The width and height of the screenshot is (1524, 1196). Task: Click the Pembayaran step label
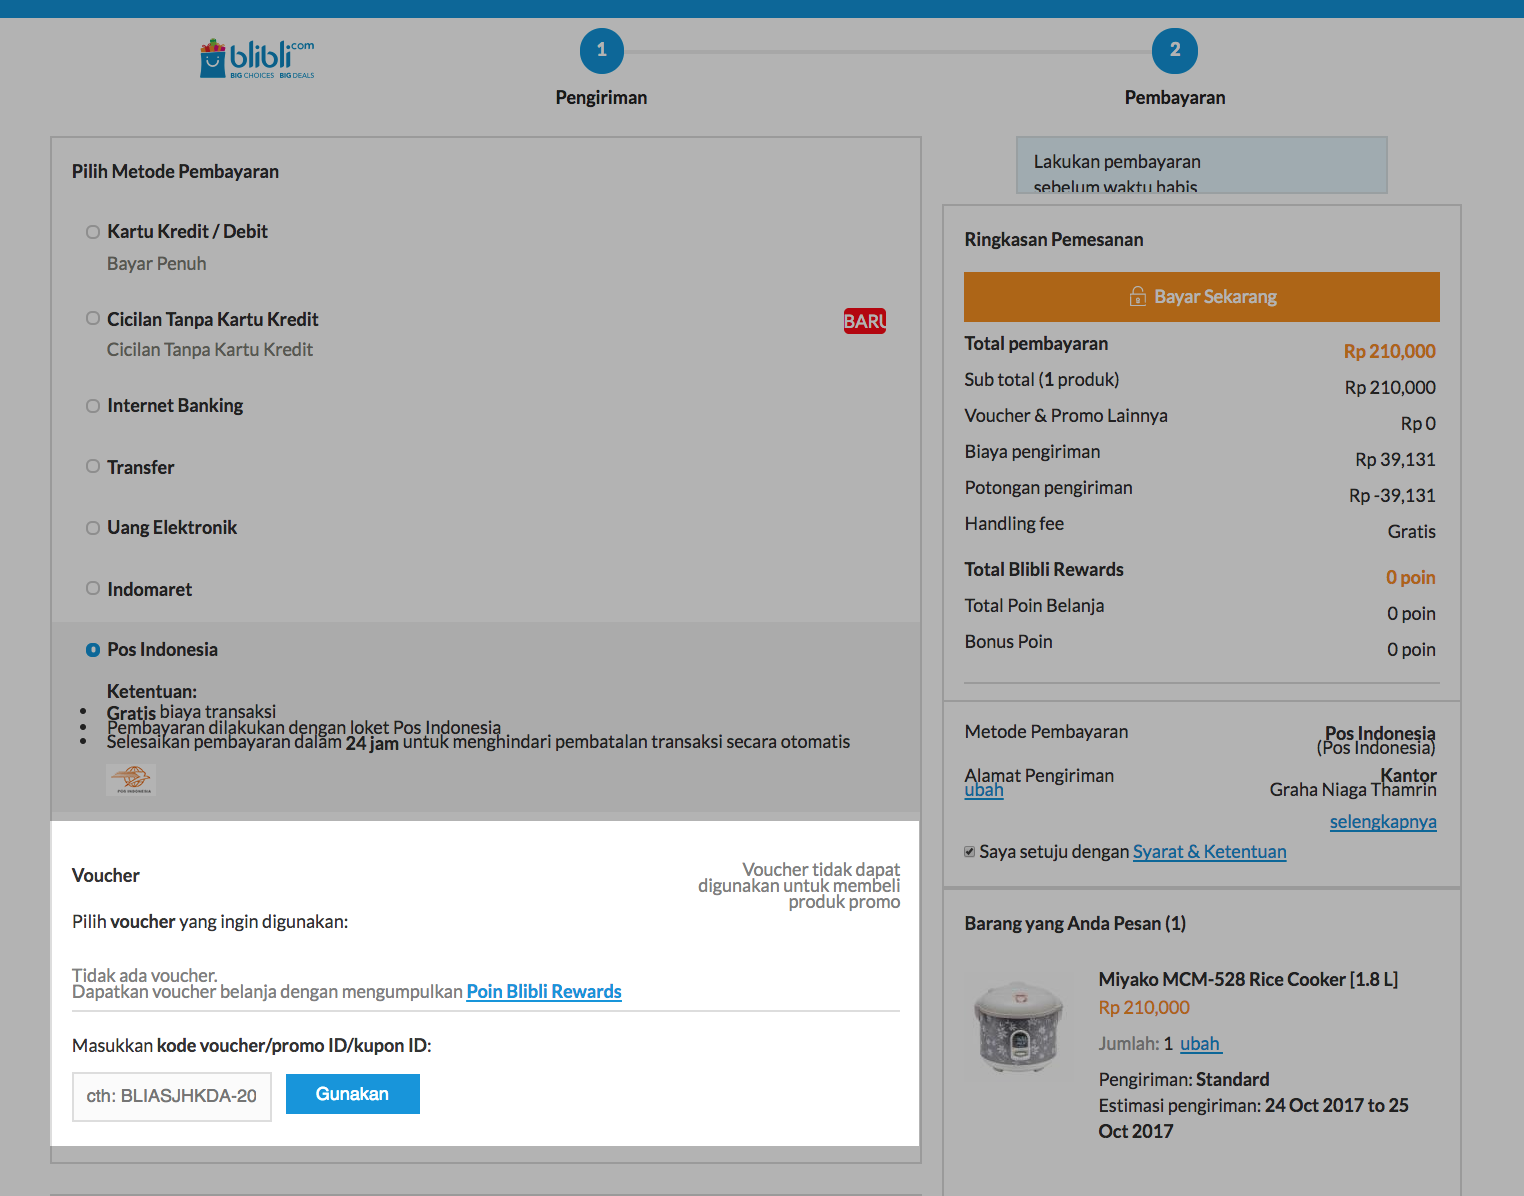[x=1175, y=97]
